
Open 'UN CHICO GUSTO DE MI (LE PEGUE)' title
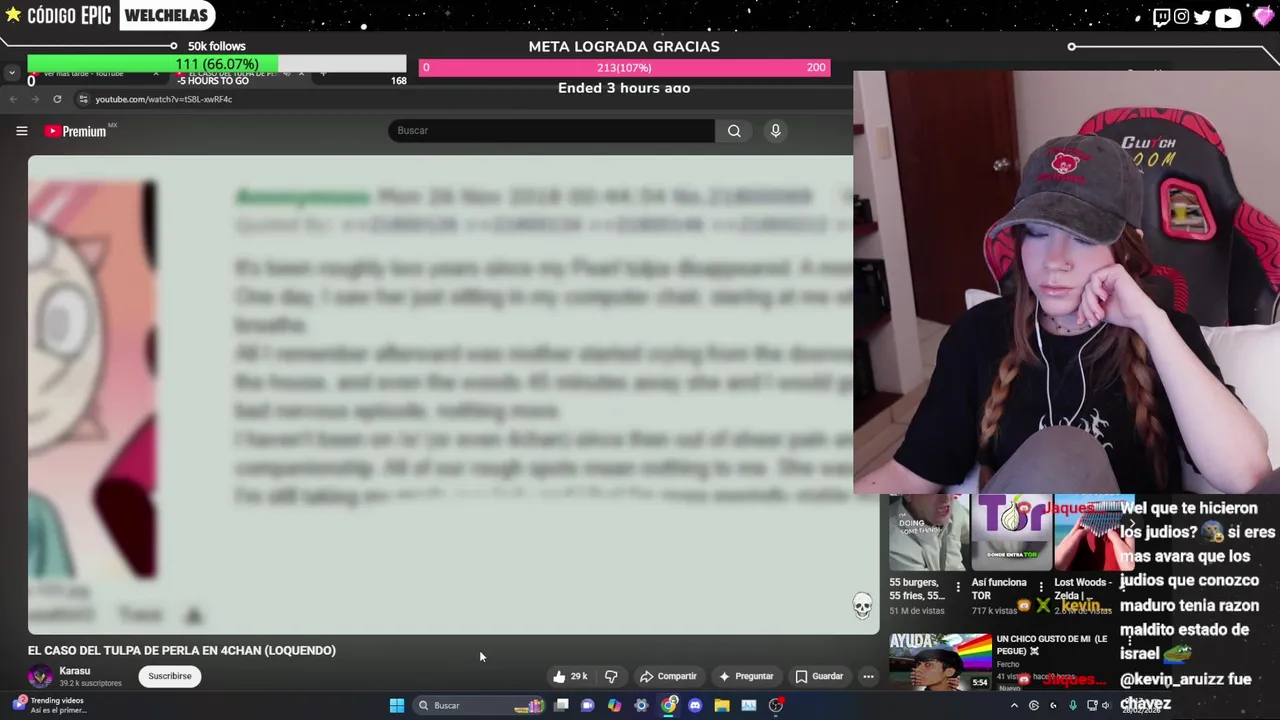(x=1051, y=644)
